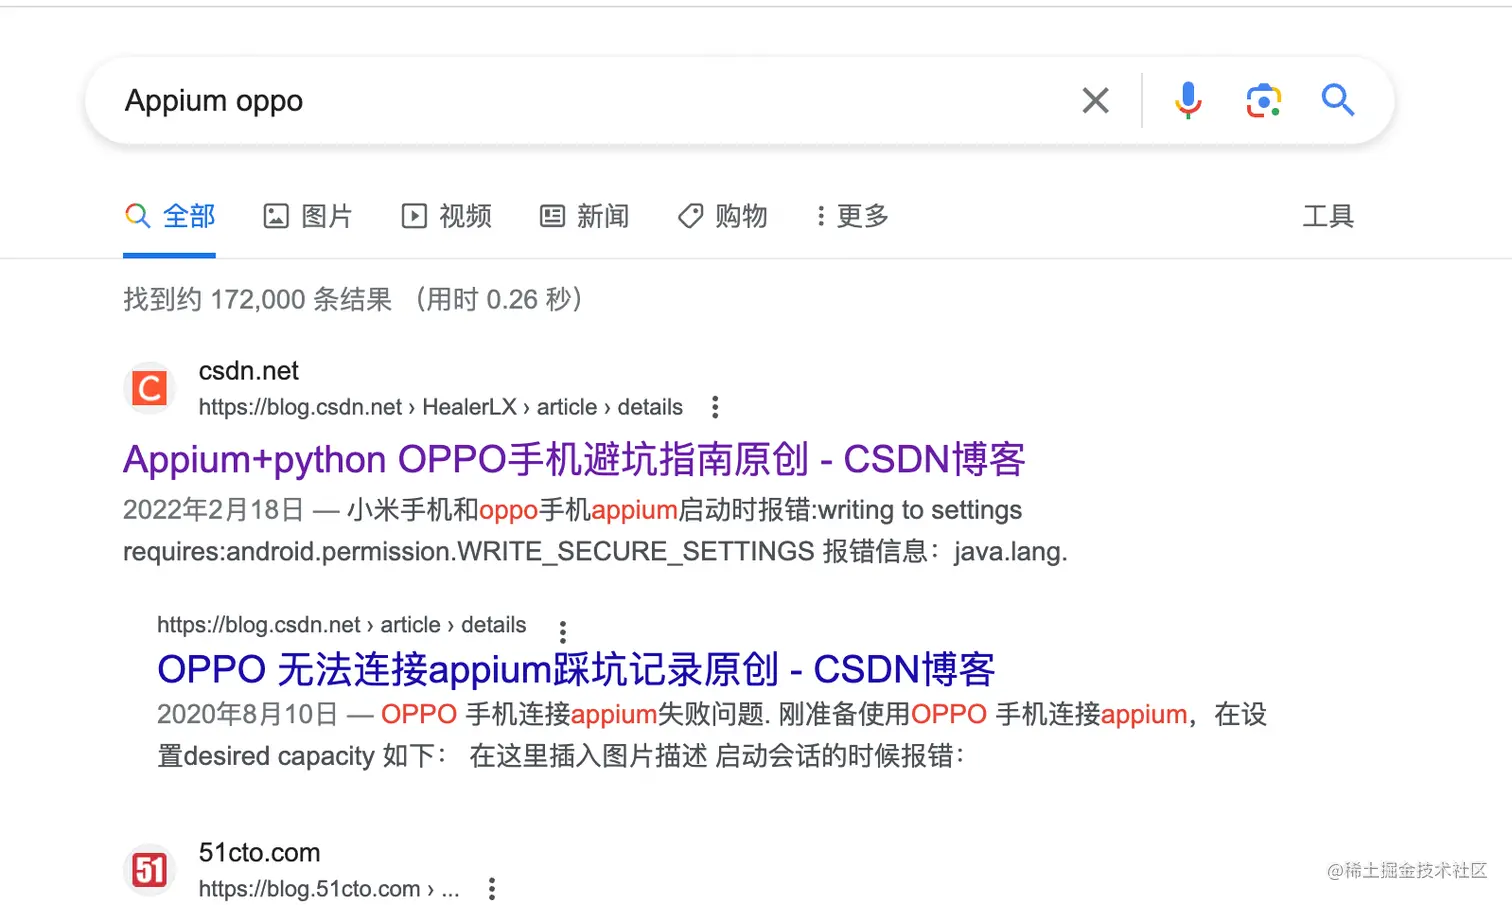Switch to the 图片 tab
This screenshot has width=1512, height=905.
[x=308, y=216]
